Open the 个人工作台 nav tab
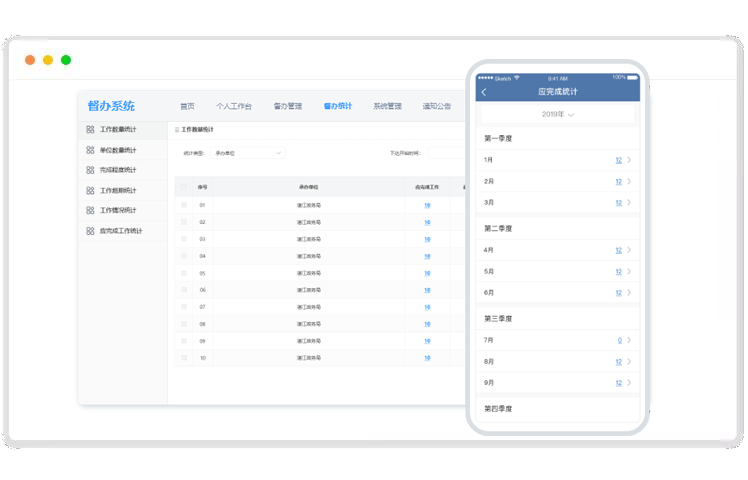The image size is (748, 480). (x=234, y=106)
